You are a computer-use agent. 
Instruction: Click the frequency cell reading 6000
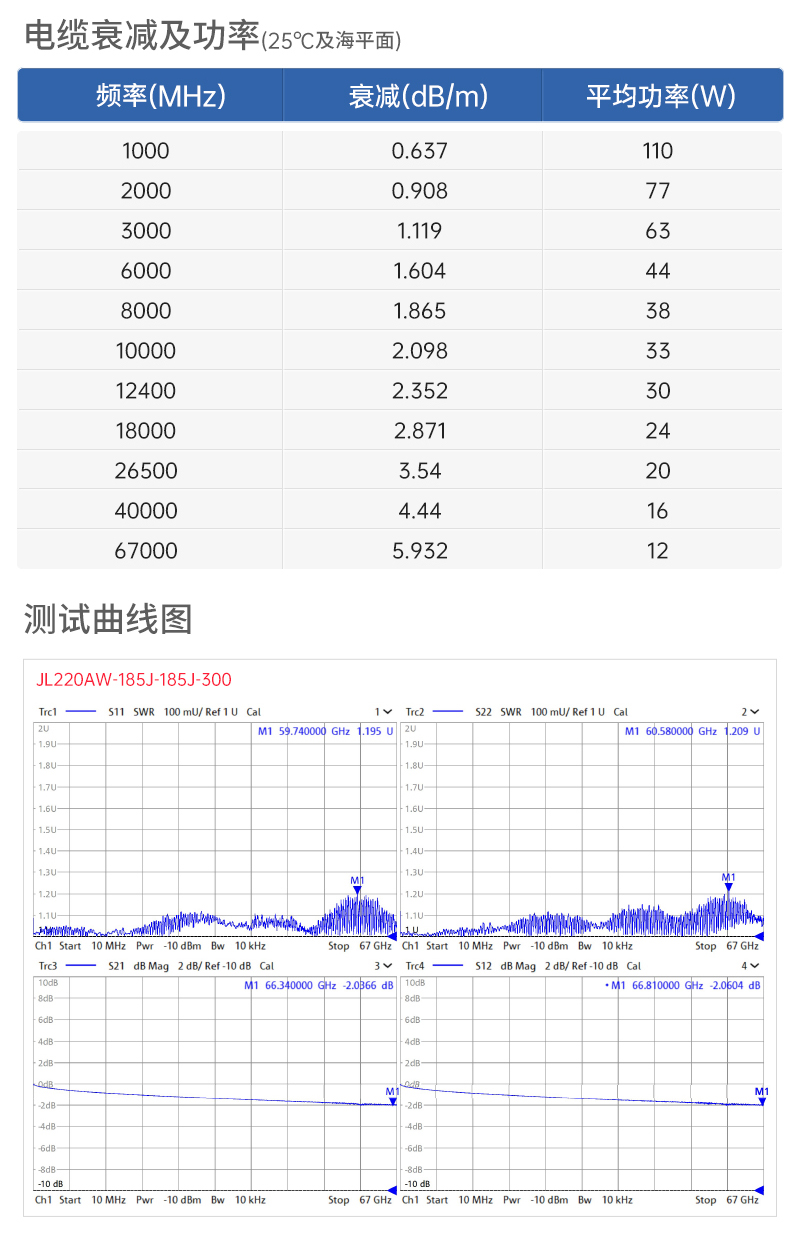(146, 271)
